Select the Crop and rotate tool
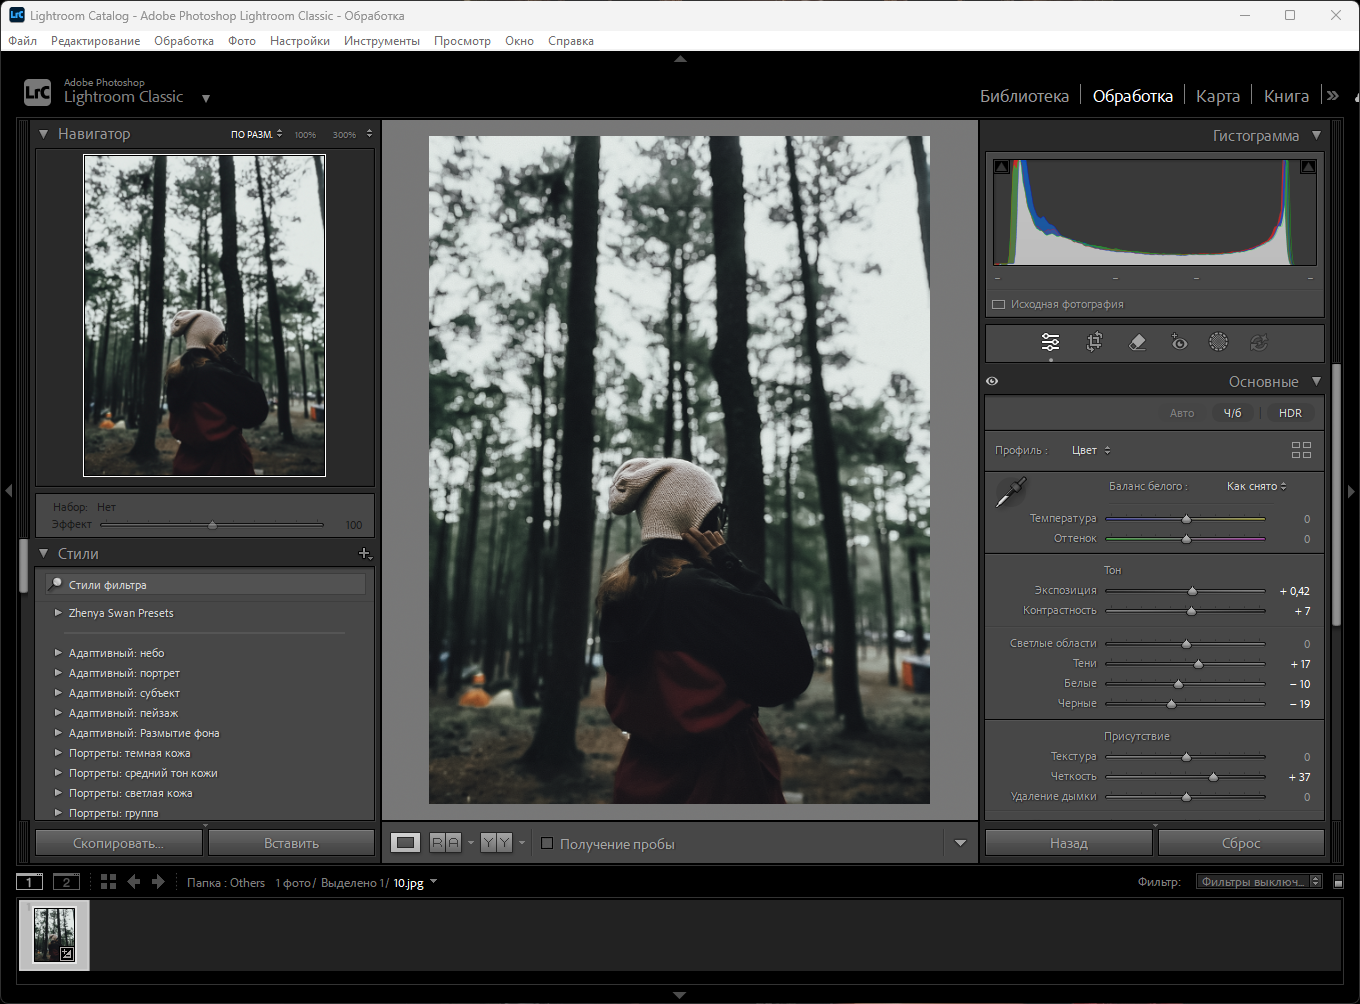The height and width of the screenshot is (1004, 1360). [1094, 343]
